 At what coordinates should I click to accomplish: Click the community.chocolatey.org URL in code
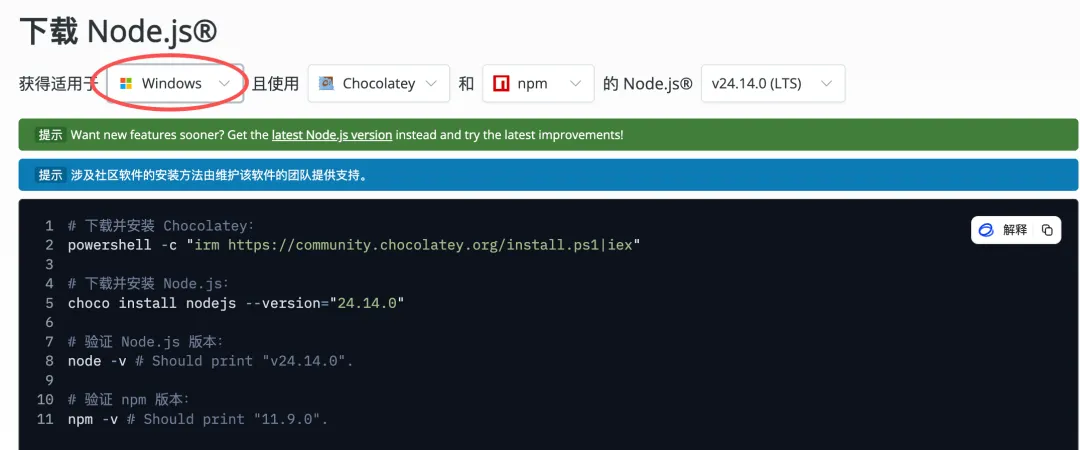coord(414,245)
